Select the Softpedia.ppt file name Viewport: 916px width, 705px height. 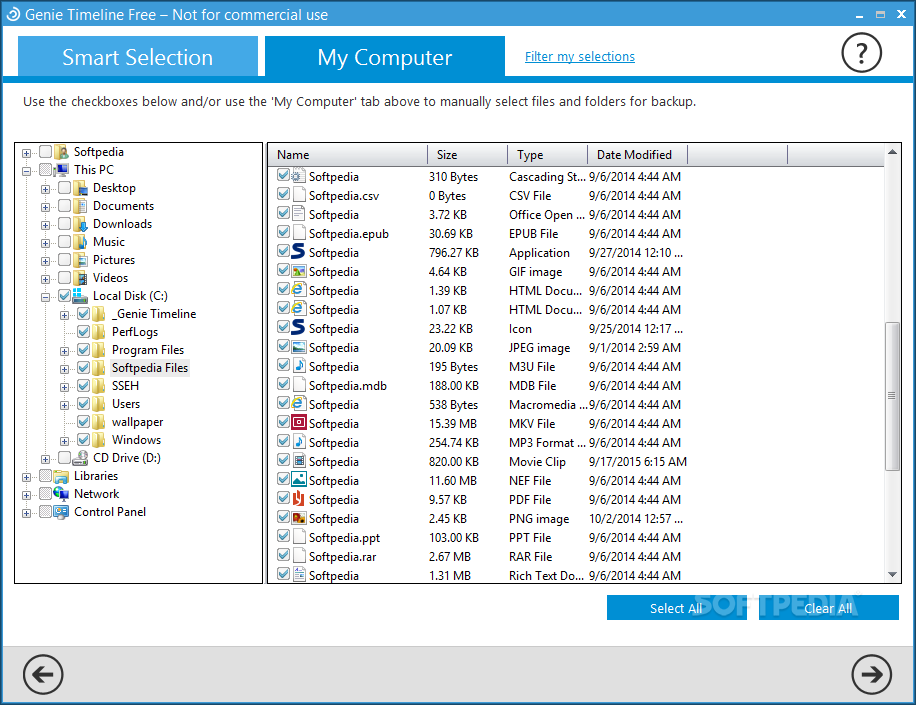coord(344,537)
